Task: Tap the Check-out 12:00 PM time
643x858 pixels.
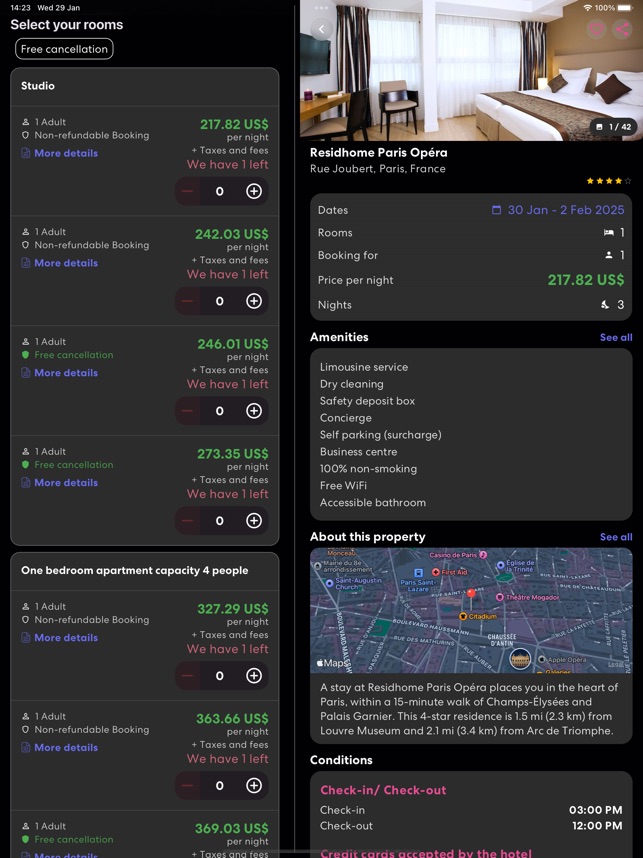Action: pos(597,826)
